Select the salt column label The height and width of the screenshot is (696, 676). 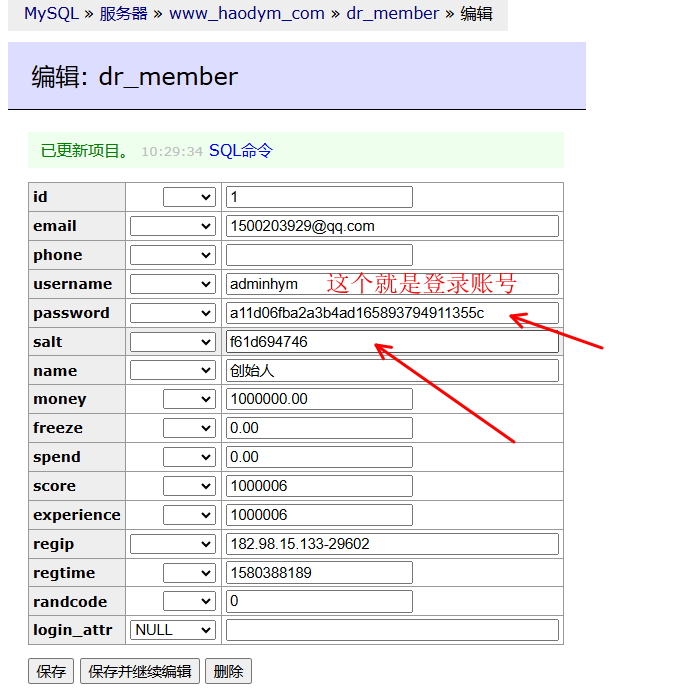coord(47,342)
